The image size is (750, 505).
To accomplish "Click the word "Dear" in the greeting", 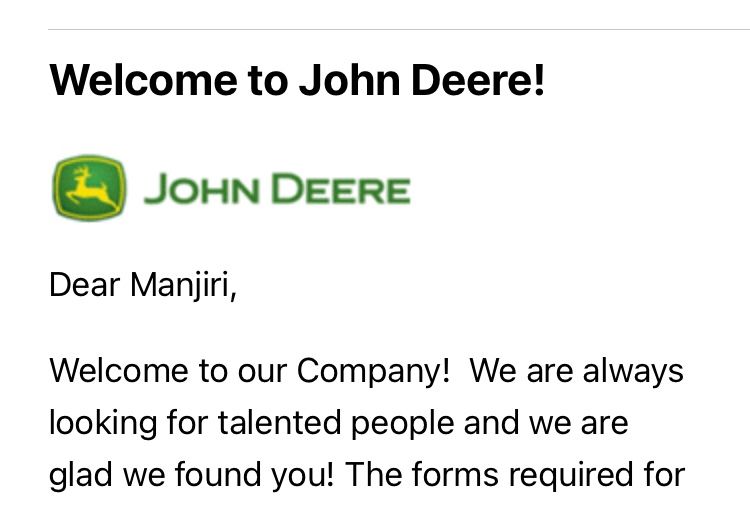I will 84,285.
